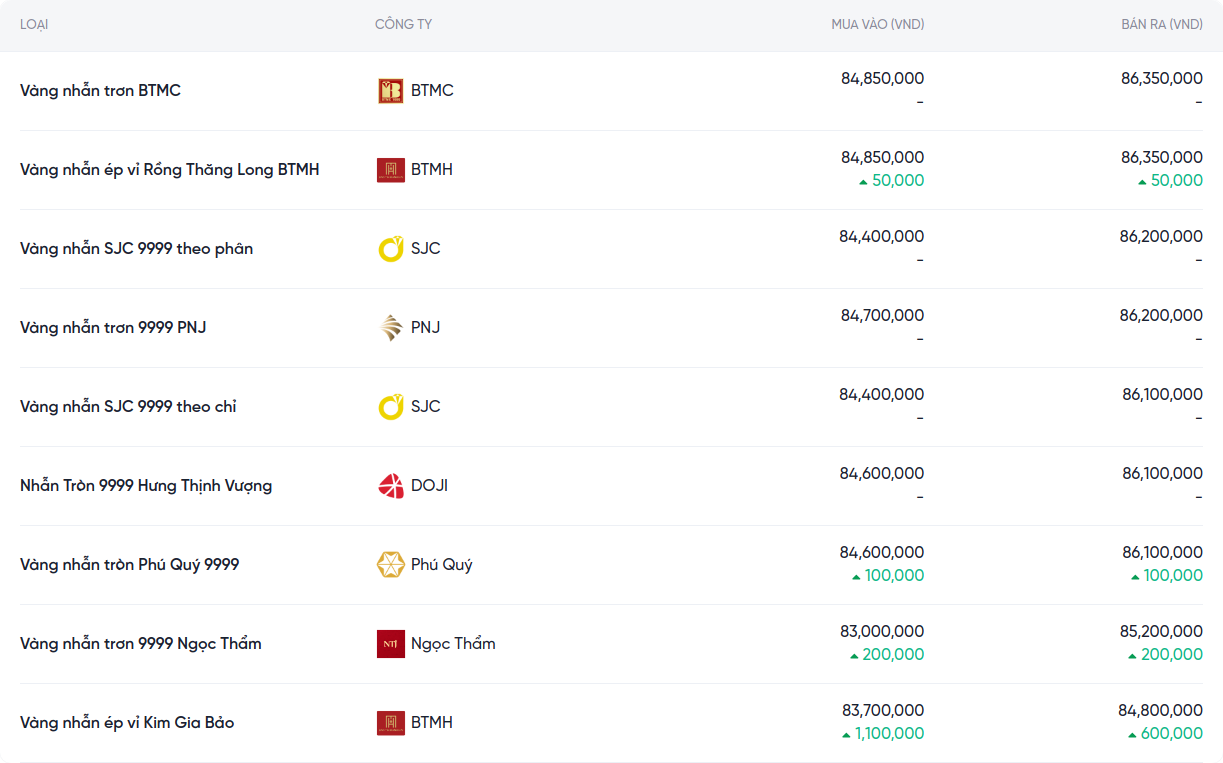Viewport: 1223px width, 763px height.
Task: Open Nhẫn Tròn 9999 Hưng Thịnh Vượng
Action: point(146,486)
